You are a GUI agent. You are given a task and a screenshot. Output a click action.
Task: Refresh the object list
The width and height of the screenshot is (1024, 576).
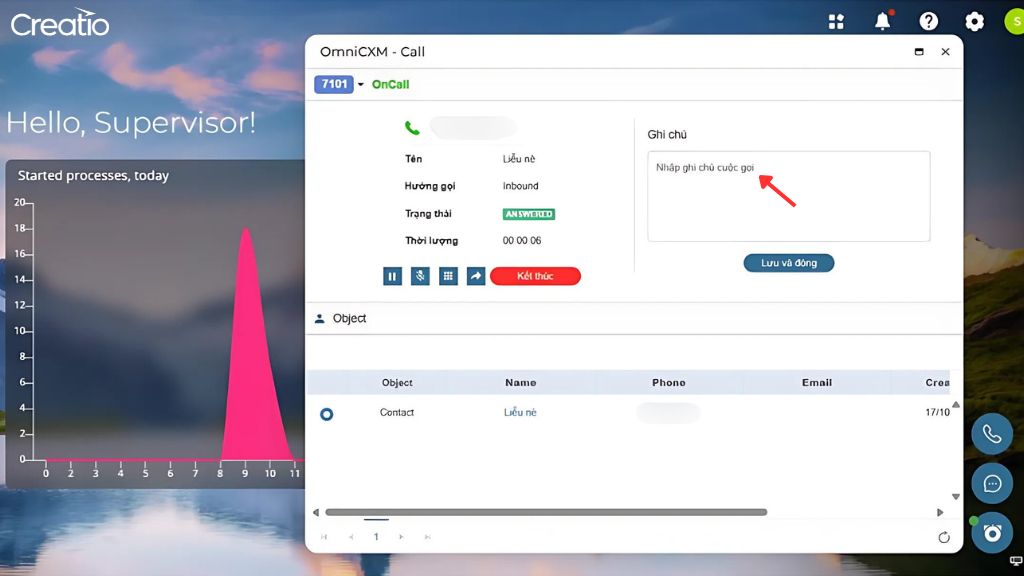(944, 537)
